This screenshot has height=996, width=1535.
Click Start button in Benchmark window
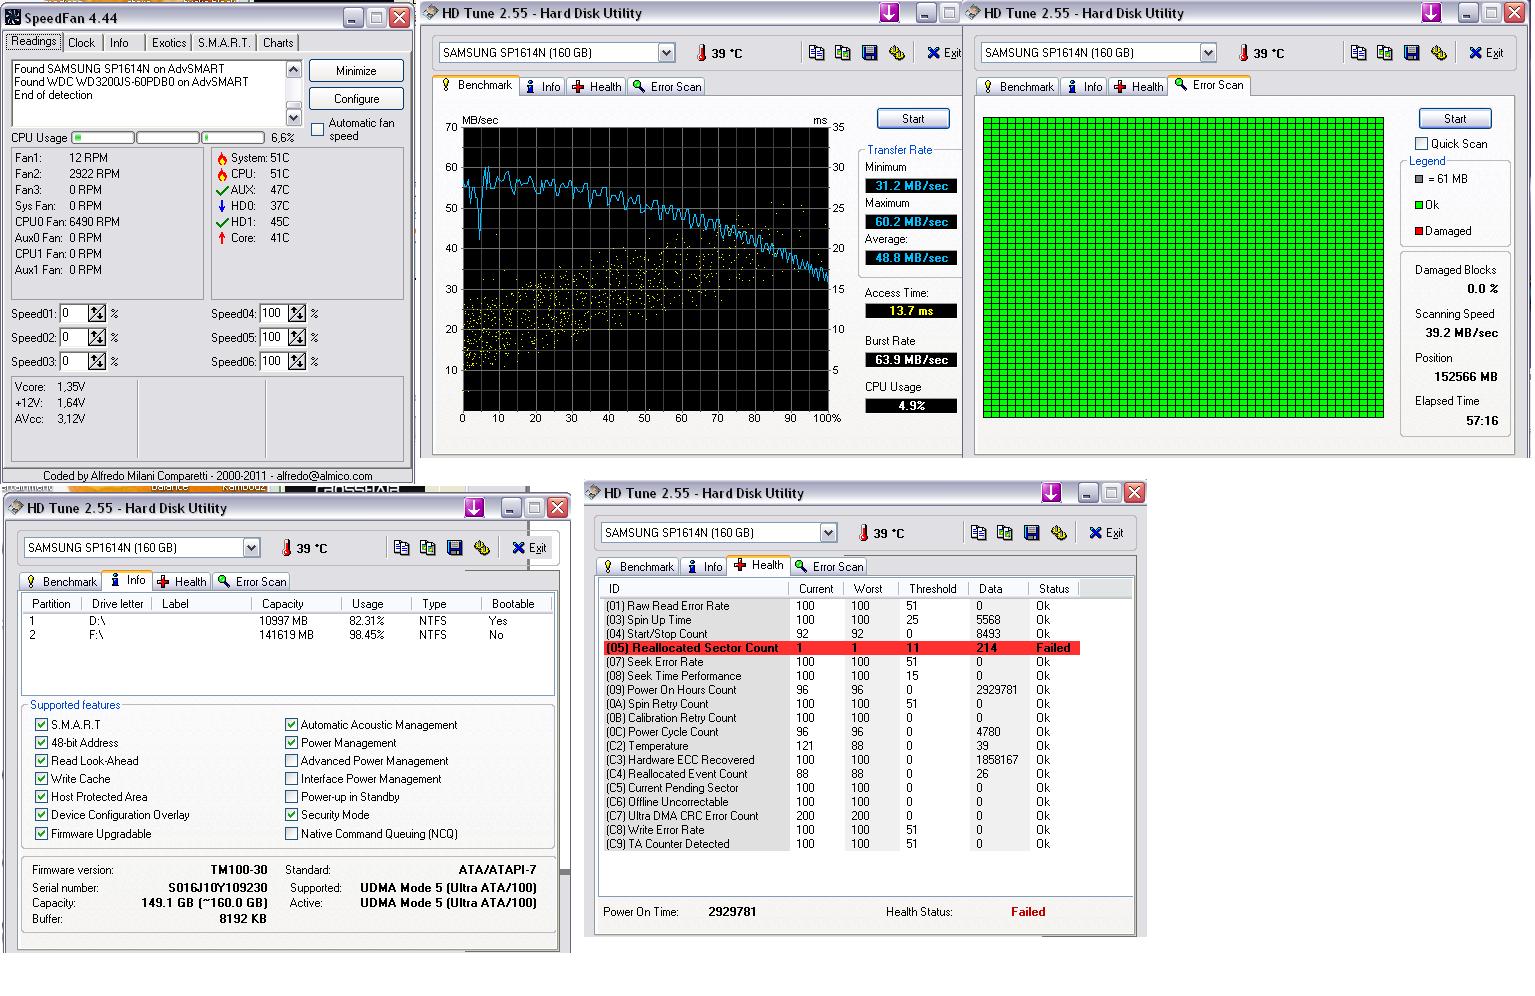[x=913, y=119]
